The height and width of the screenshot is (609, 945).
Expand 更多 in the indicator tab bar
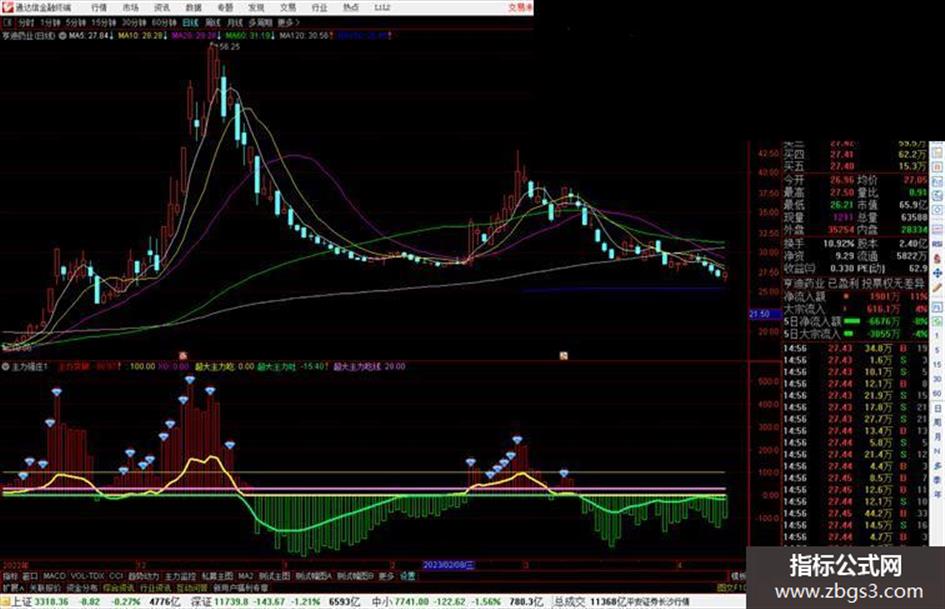click(x=386, y=576)
